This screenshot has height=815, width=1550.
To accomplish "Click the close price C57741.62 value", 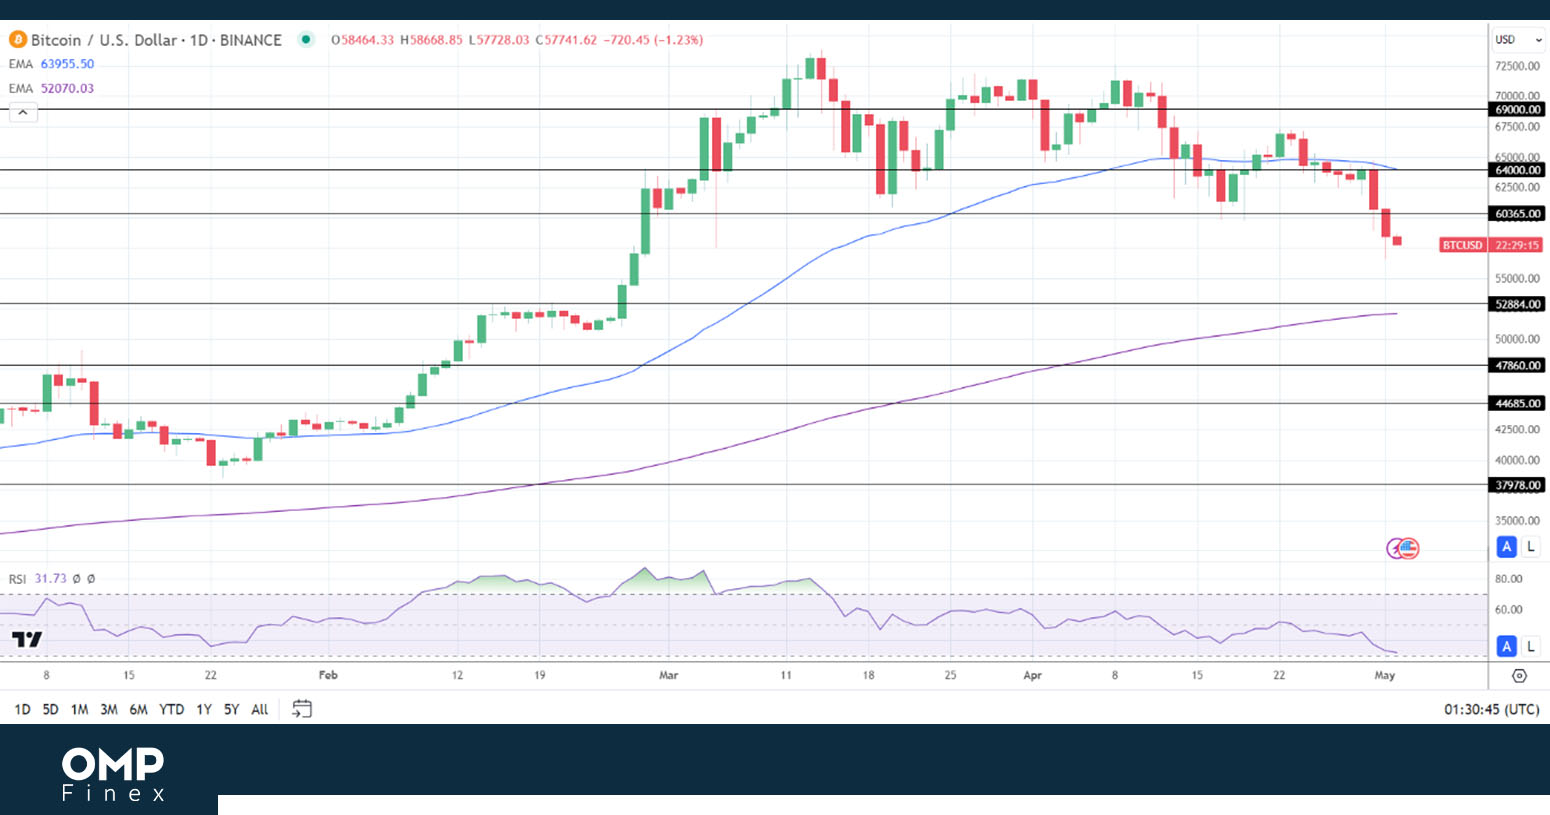I will tap(566, 40).
